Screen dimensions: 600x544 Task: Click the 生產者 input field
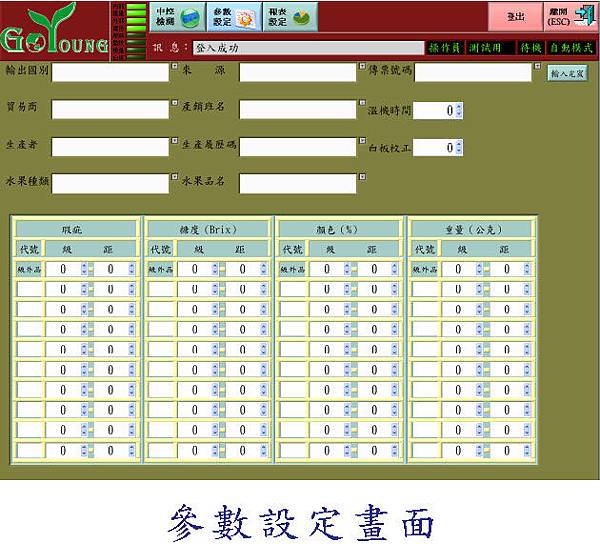pyautogui.click(x=110, y=147)
